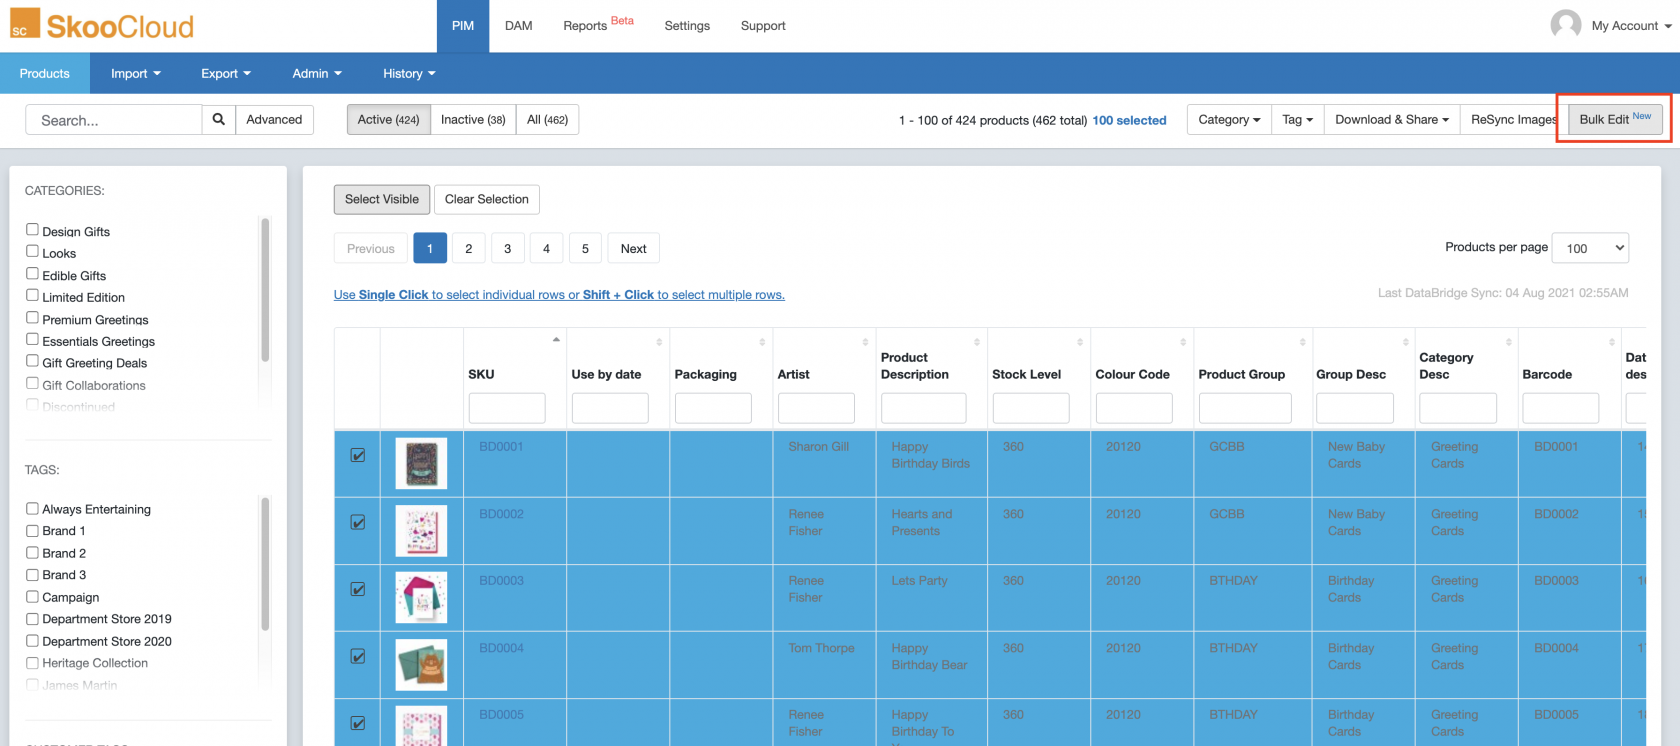Open the My Account dropdown
Viewport: 1680px width, 746px height.
point(1631,26)
